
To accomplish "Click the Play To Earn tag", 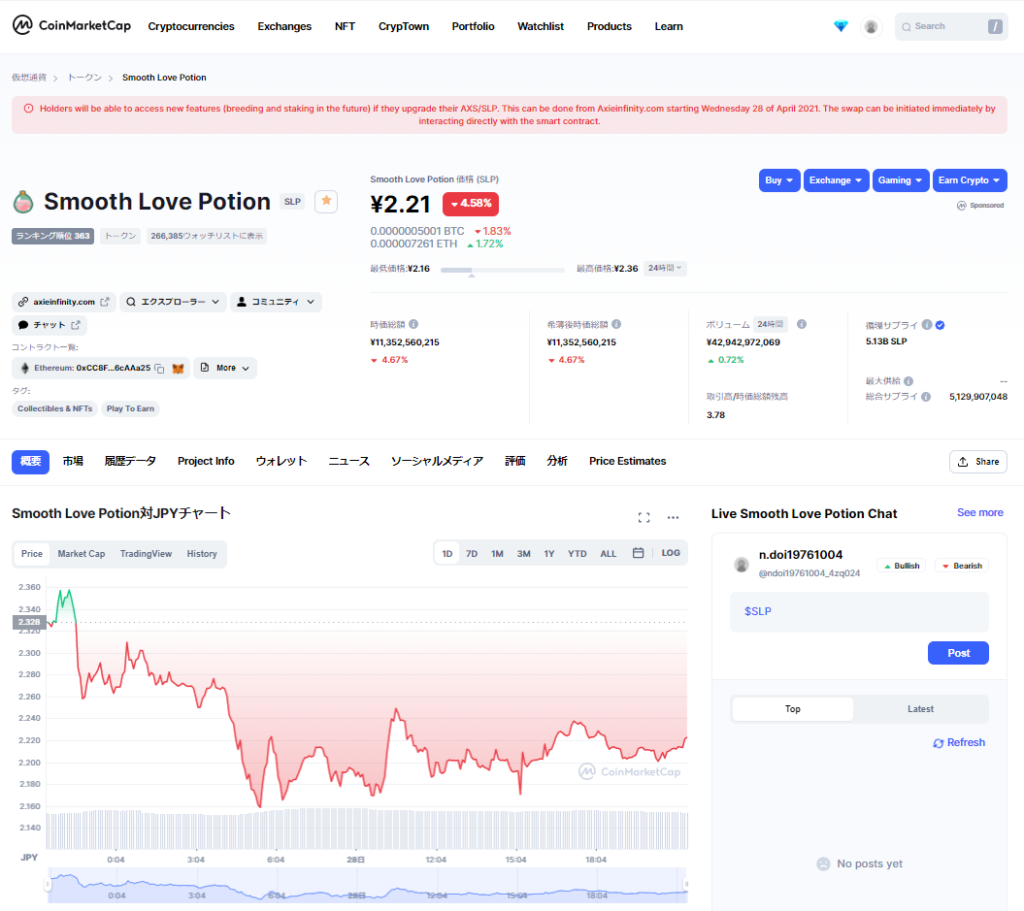I will [131, 409].
